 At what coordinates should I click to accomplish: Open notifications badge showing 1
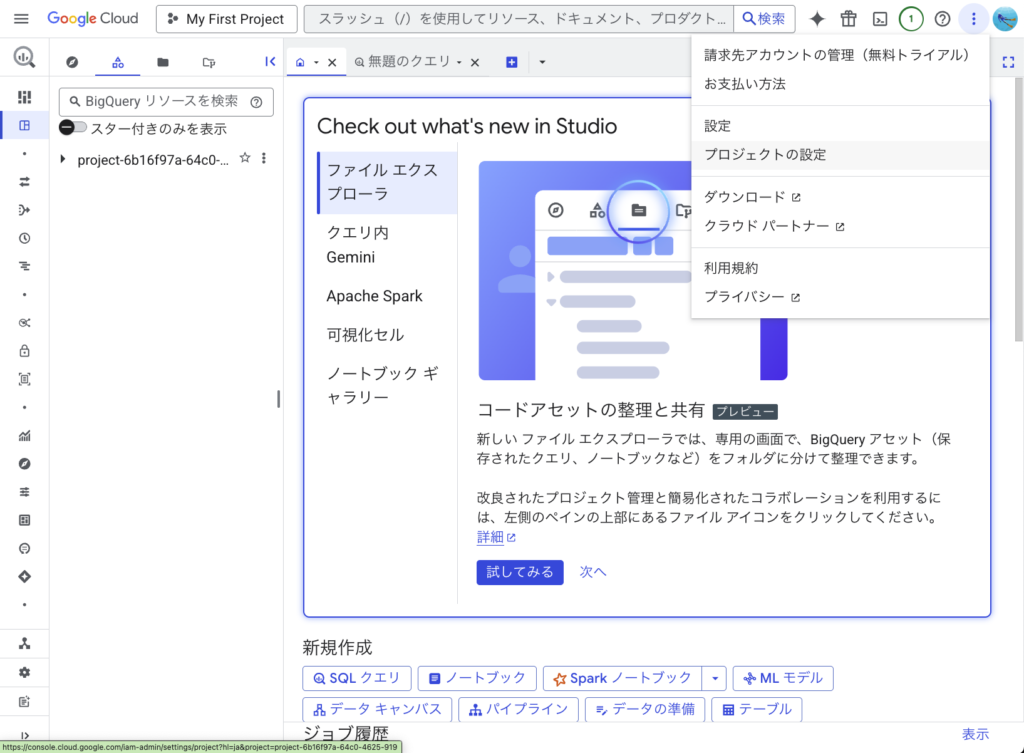point(911,19)
